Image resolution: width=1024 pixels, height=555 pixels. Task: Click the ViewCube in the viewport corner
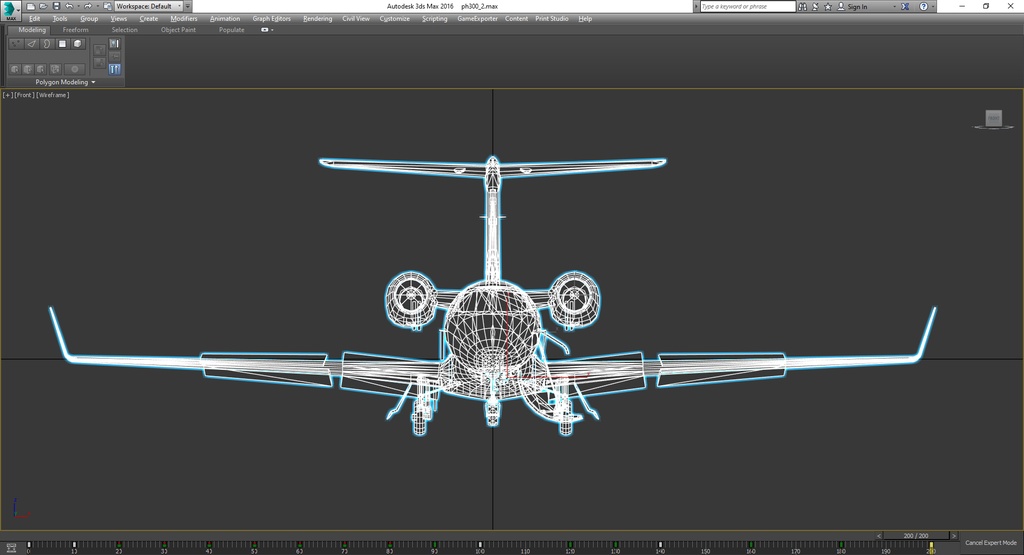(993, 119)
